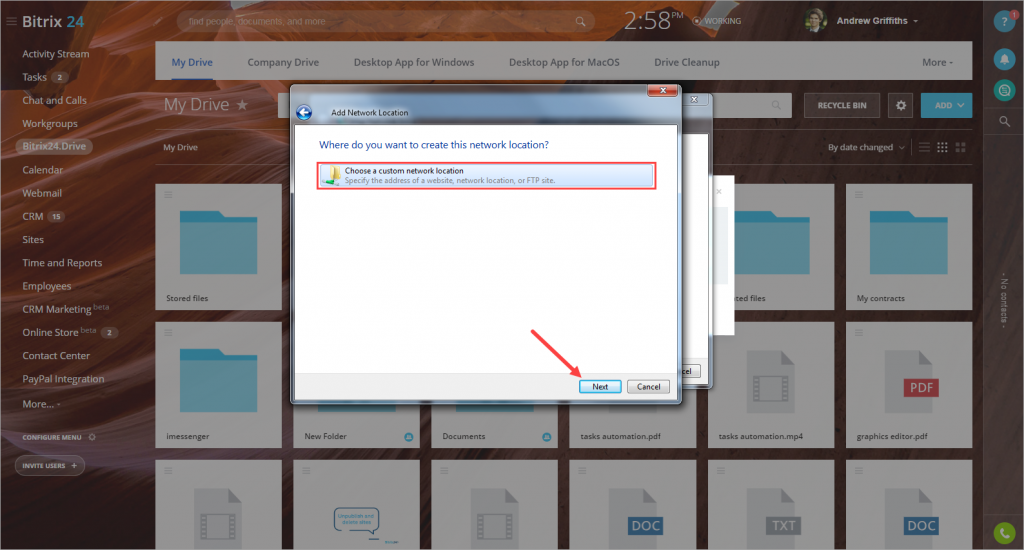Open Activity Stream in sidebar
This screenshot has width=1024, height=550.
point(56,54)
